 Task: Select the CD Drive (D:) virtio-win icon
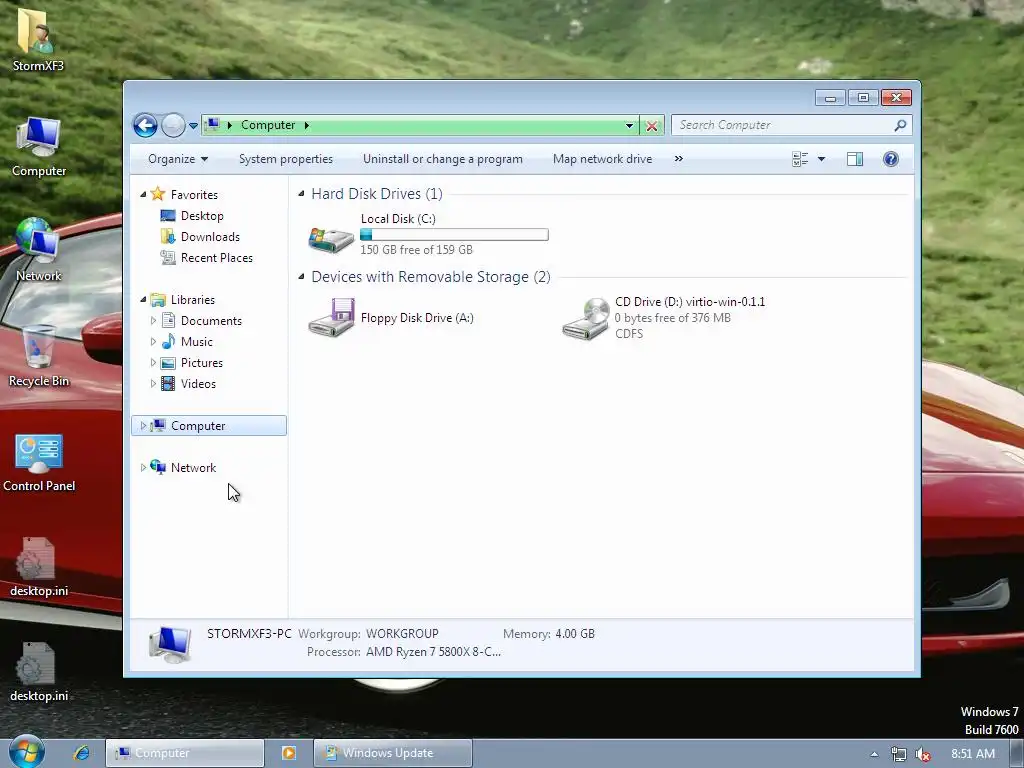[586, 319]
